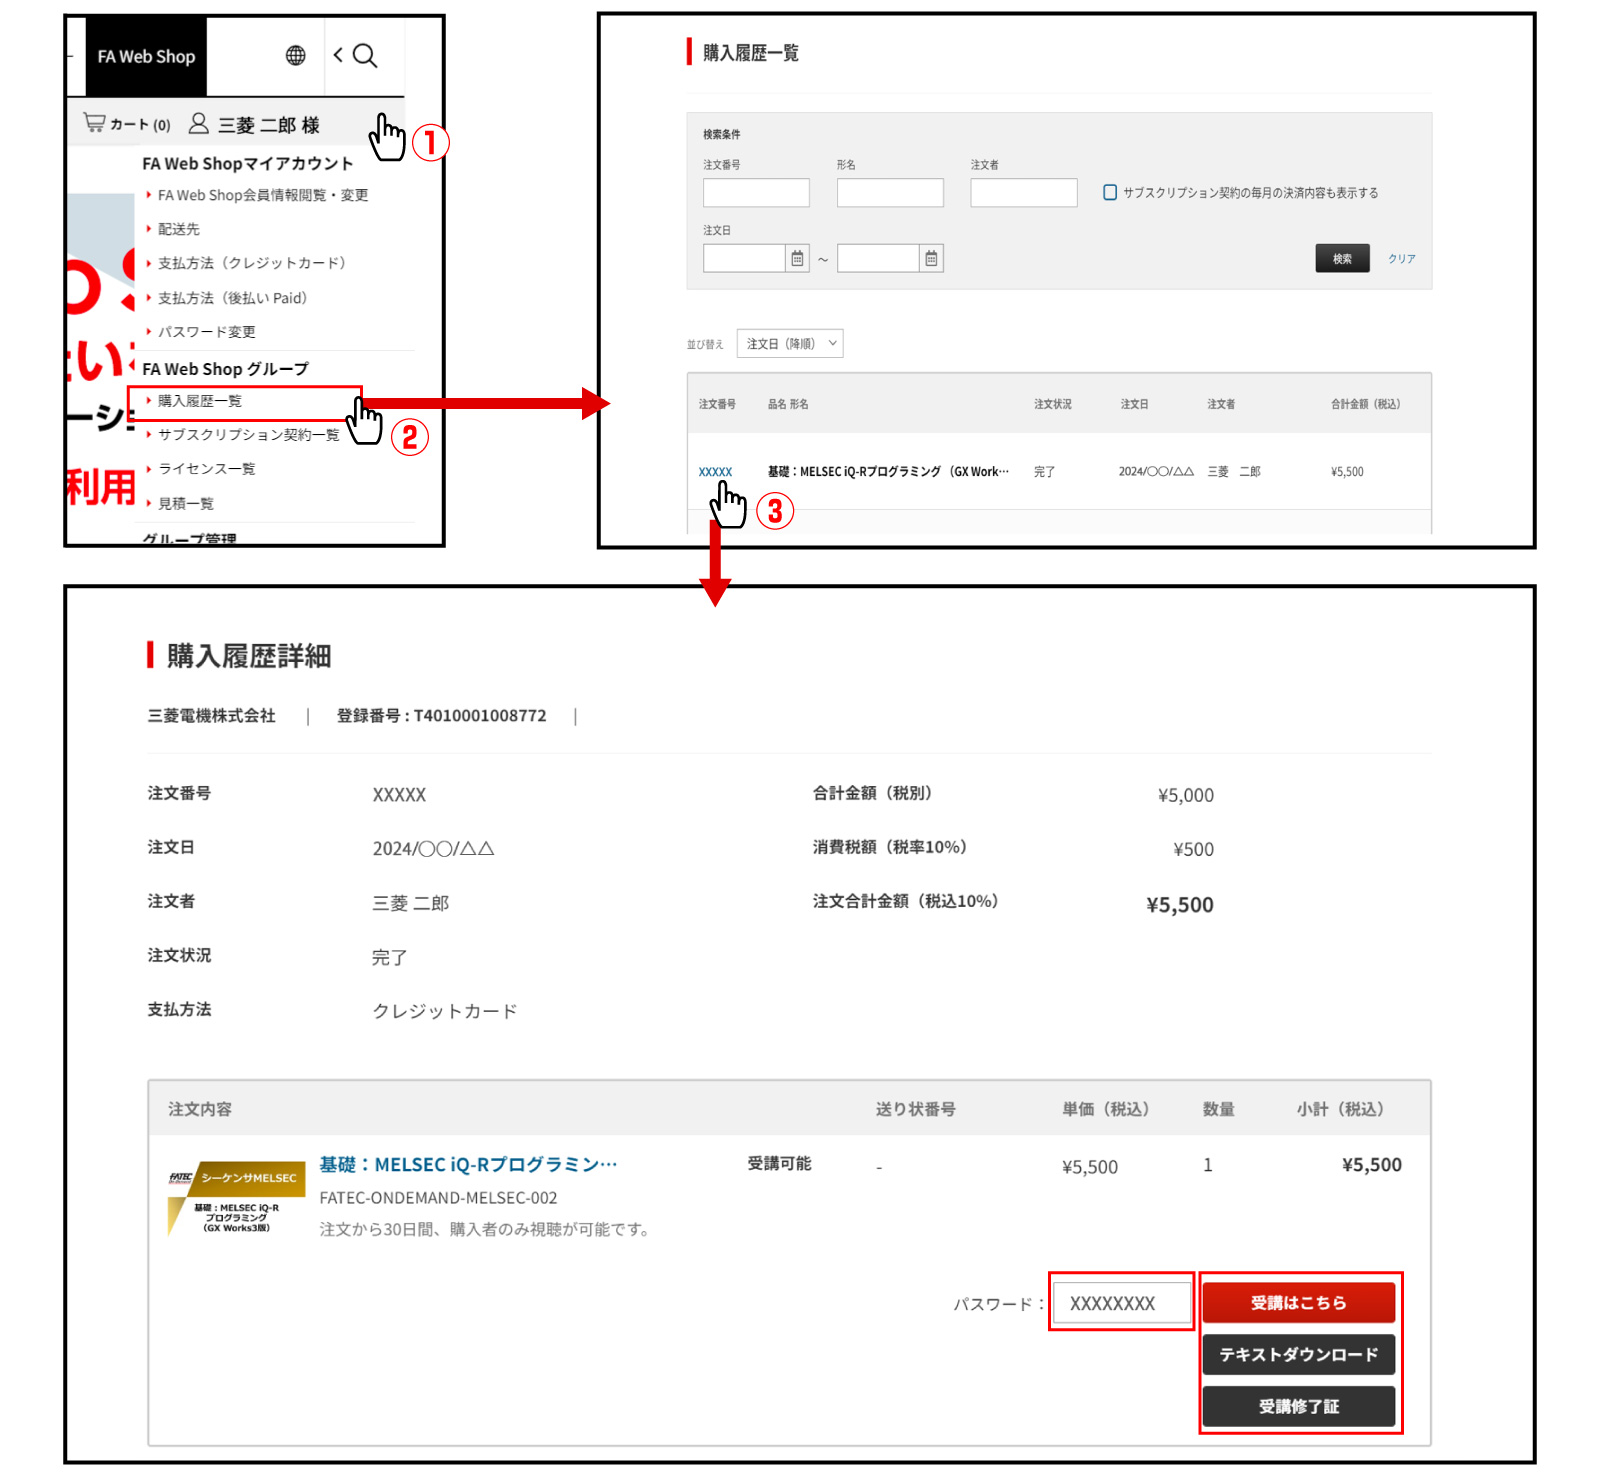
Task: Click the テキストダウンロード button
Action: [1298, 1355]
